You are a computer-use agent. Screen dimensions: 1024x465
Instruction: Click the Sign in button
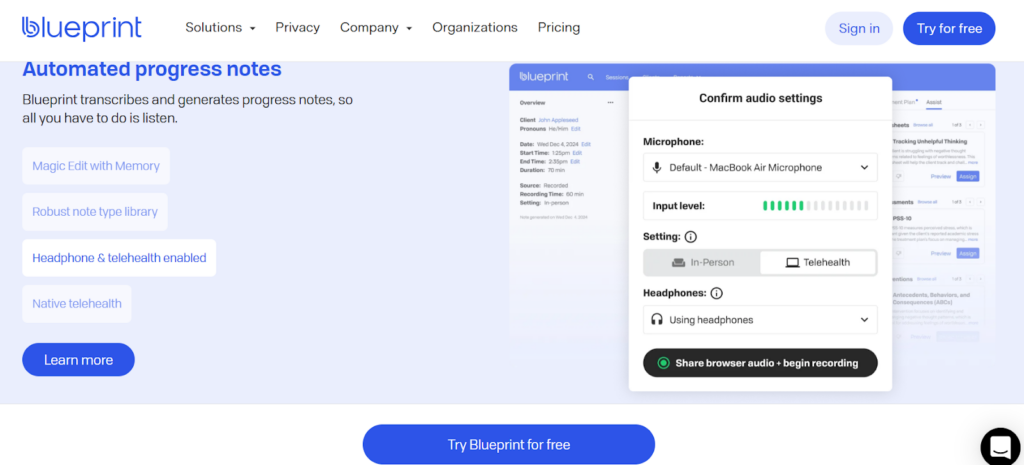[859, 29]
